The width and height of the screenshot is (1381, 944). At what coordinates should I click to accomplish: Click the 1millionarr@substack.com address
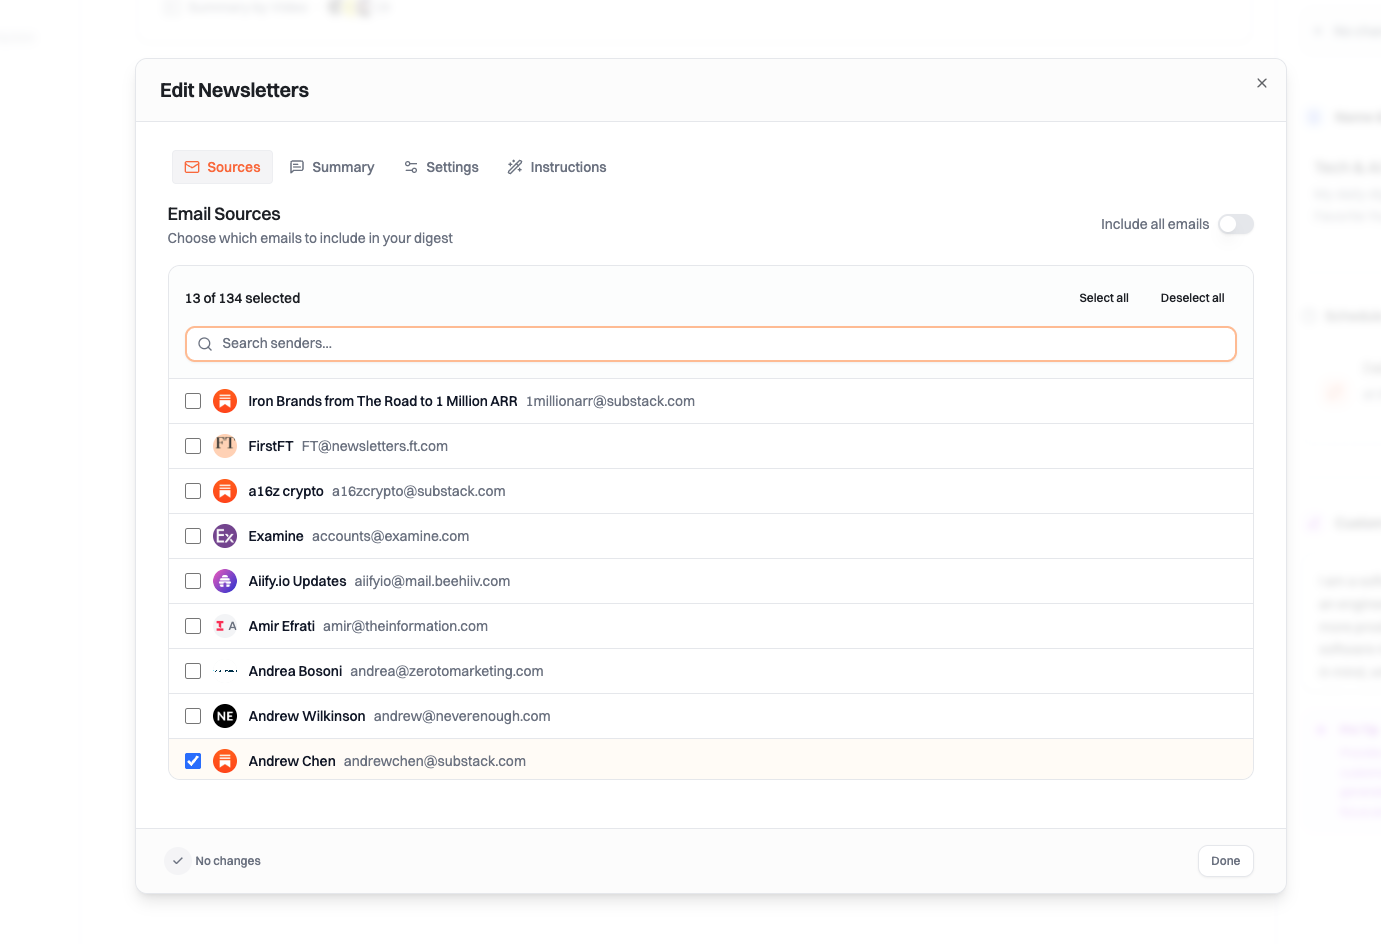(610, 401)
